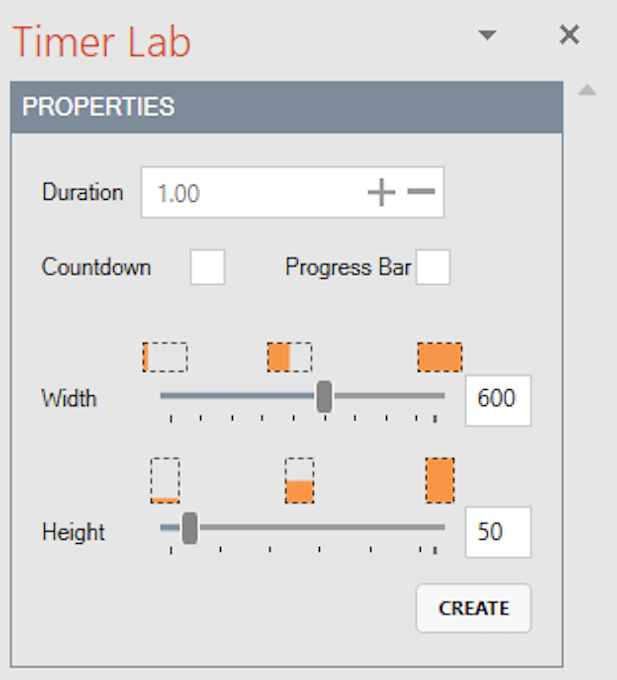Click the Width slider handle

[x=324, y=396]
